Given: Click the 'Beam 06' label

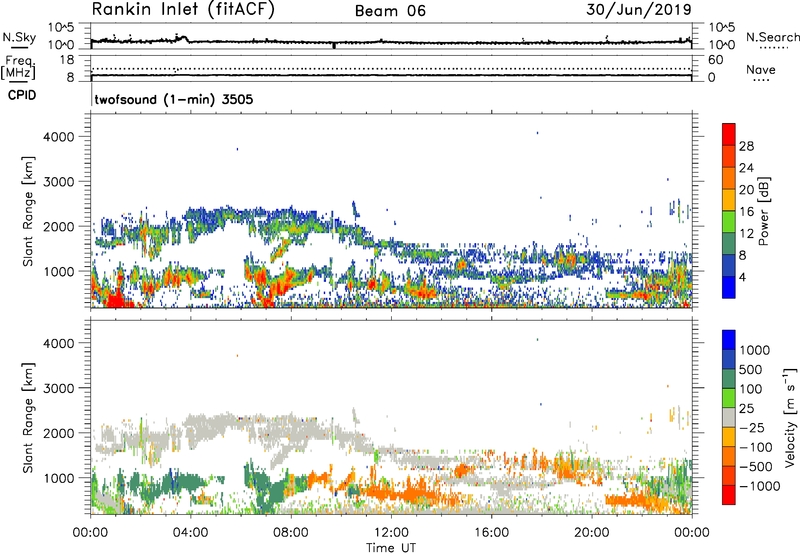Looking at the screenshot, I should click(x=390, y=11).
